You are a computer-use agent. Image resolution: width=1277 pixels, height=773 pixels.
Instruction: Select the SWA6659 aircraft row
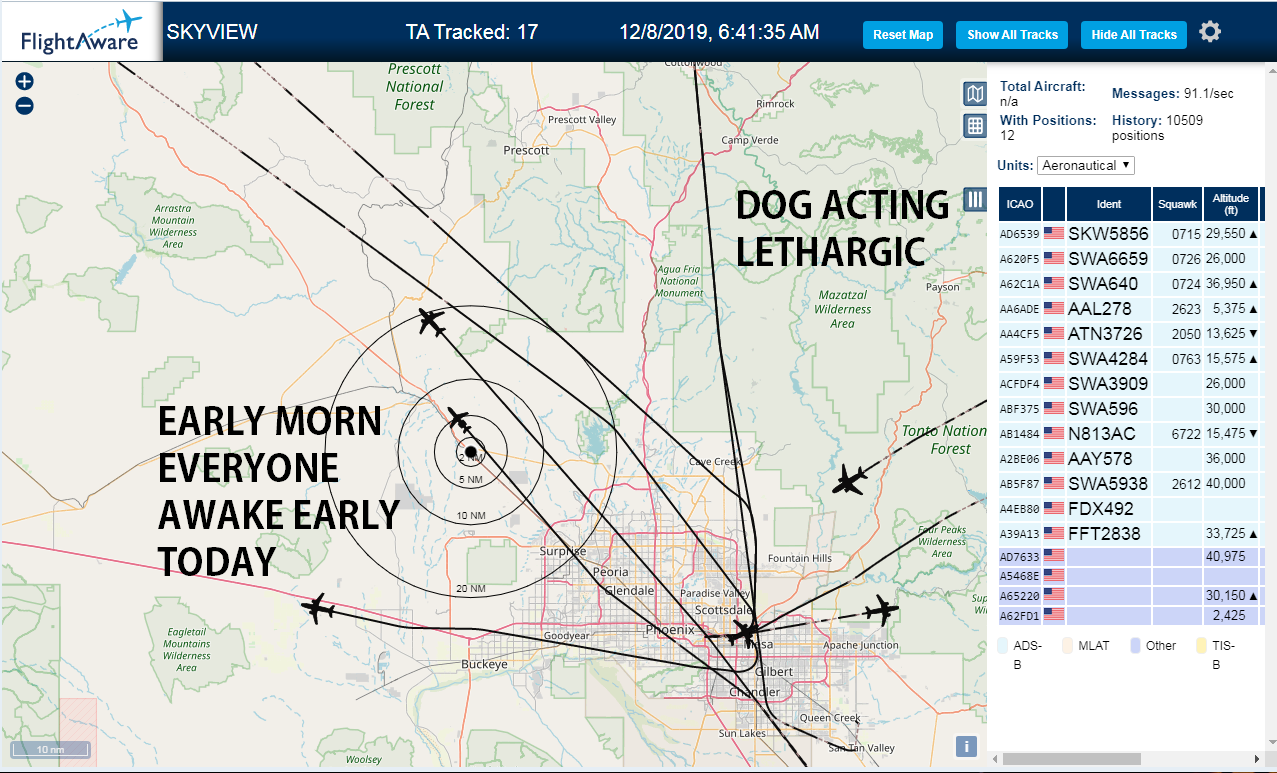1131,259
